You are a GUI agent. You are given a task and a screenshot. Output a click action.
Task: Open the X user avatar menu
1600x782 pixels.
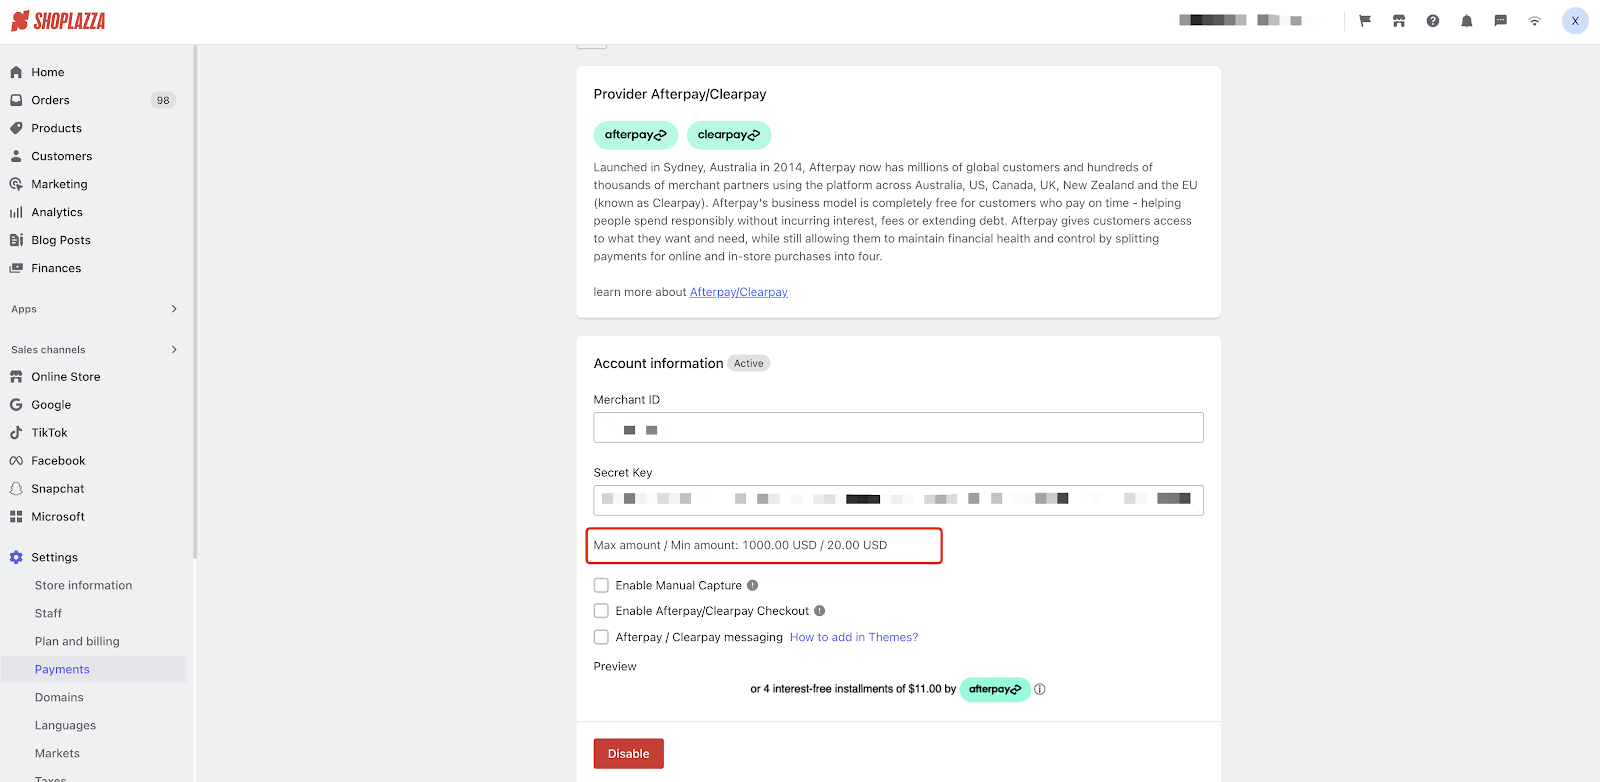1575,21
